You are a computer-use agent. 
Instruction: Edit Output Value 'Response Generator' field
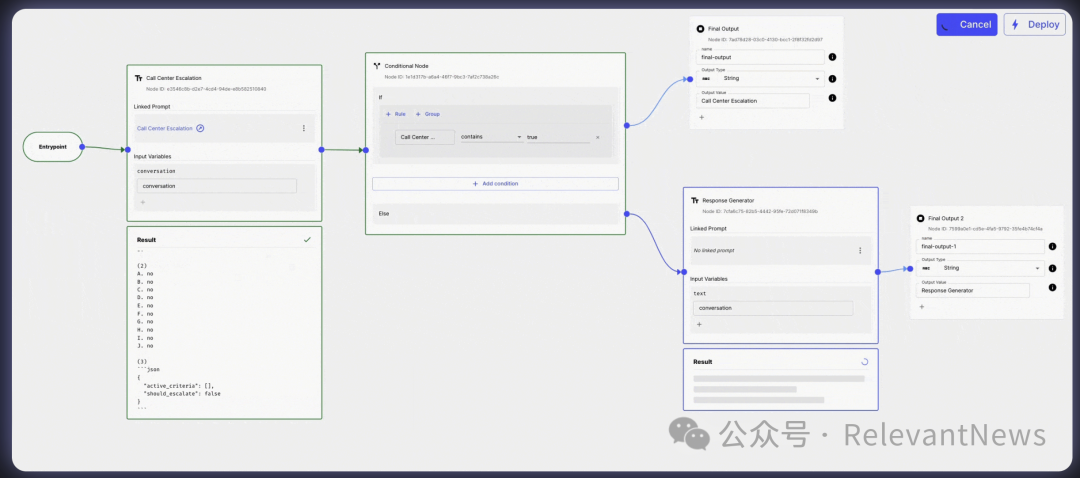click(973, 290)
